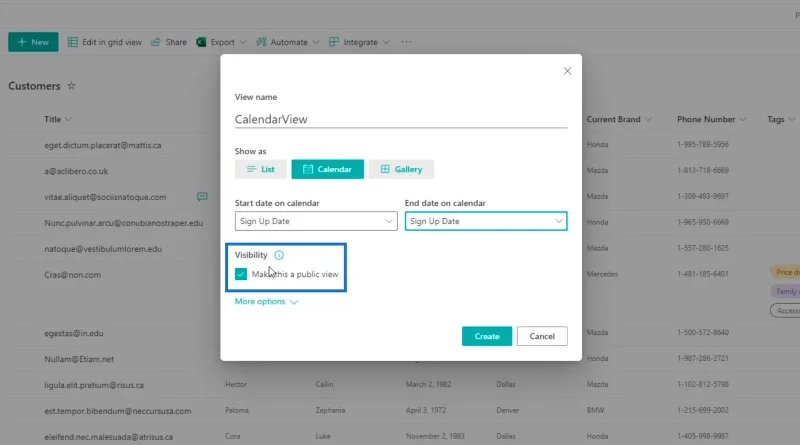The height and width of the screenshot is (445, 800).
Task: Click egestas@in.edu title
Action: click(73, 333)
